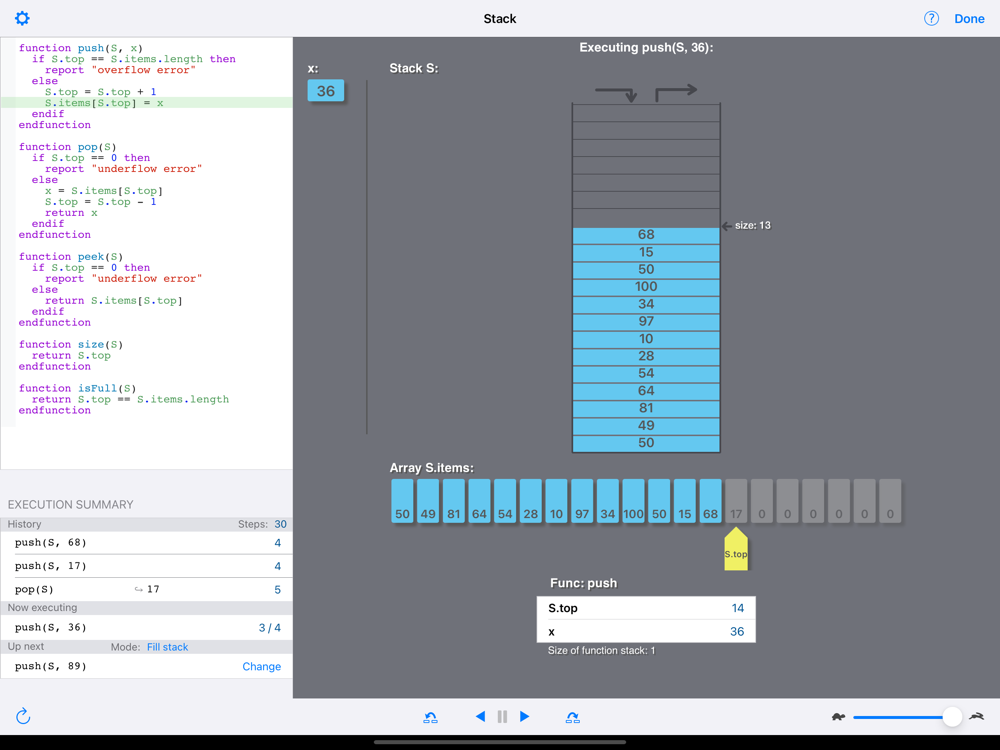The height and width of the screenshot is (750, 1000).
Task: Click the turtle slow-speed icon
Action: pyautogui.click(x=838, y=717)
